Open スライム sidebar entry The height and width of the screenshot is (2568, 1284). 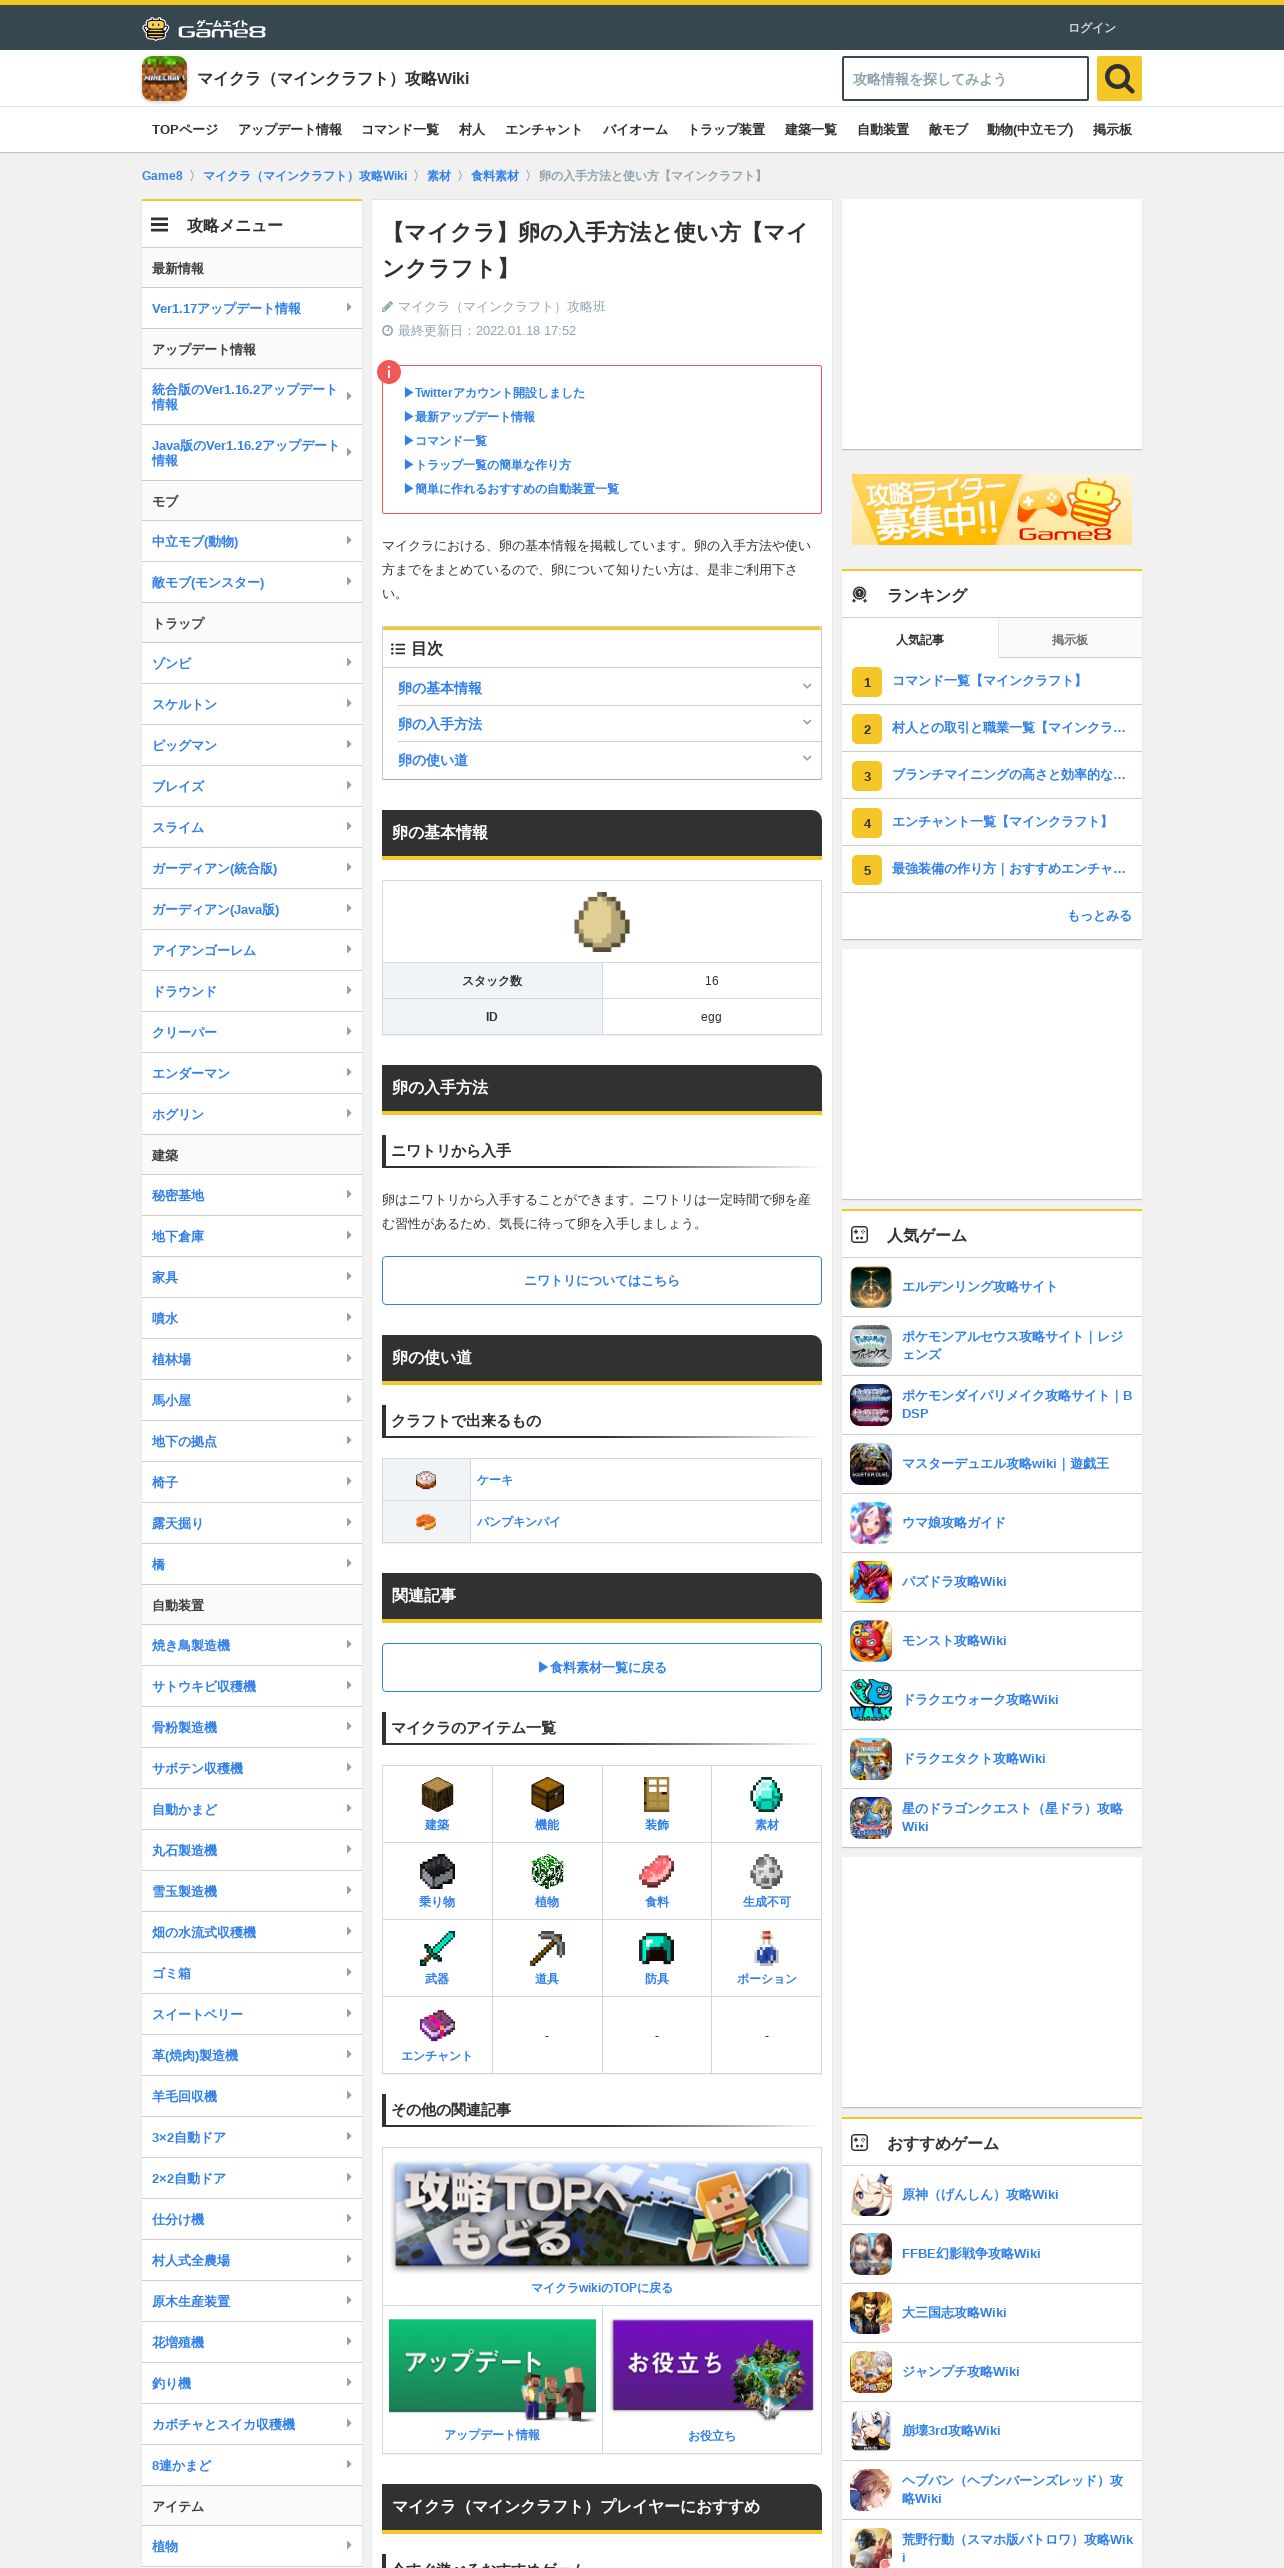click(252, 827)
